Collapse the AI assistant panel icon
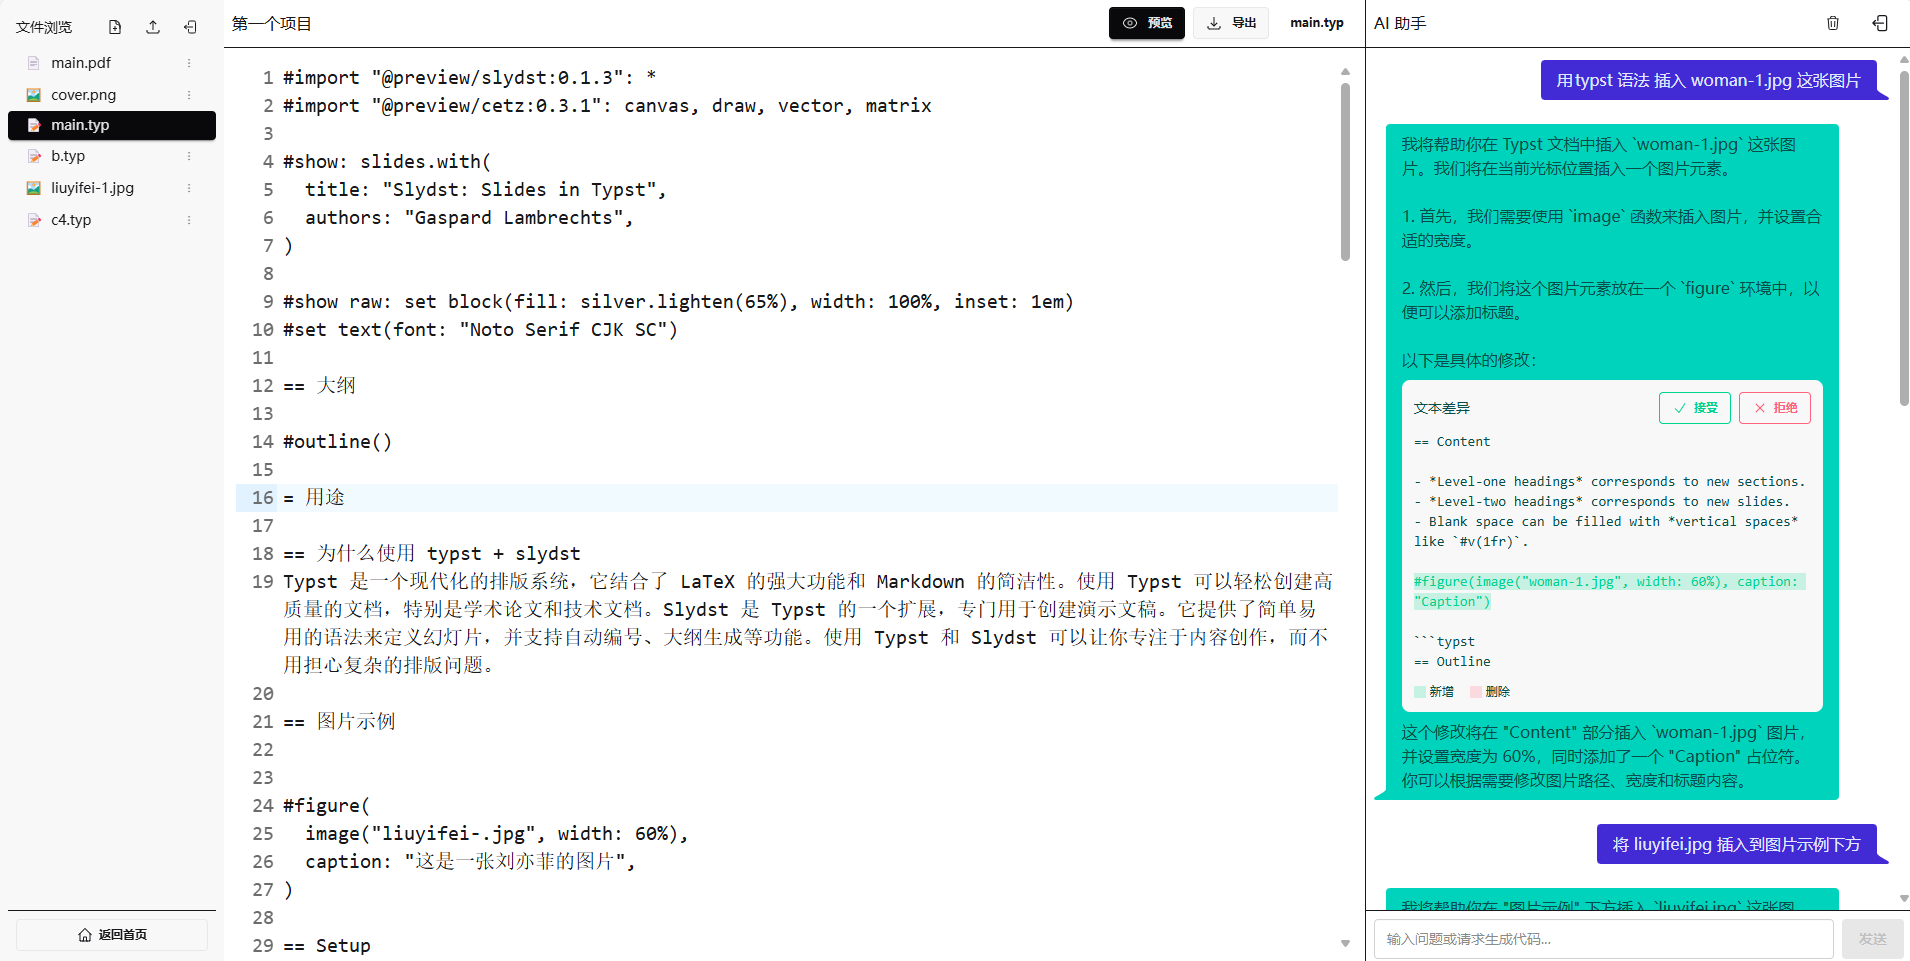1910x961 pixels. 1880,23
